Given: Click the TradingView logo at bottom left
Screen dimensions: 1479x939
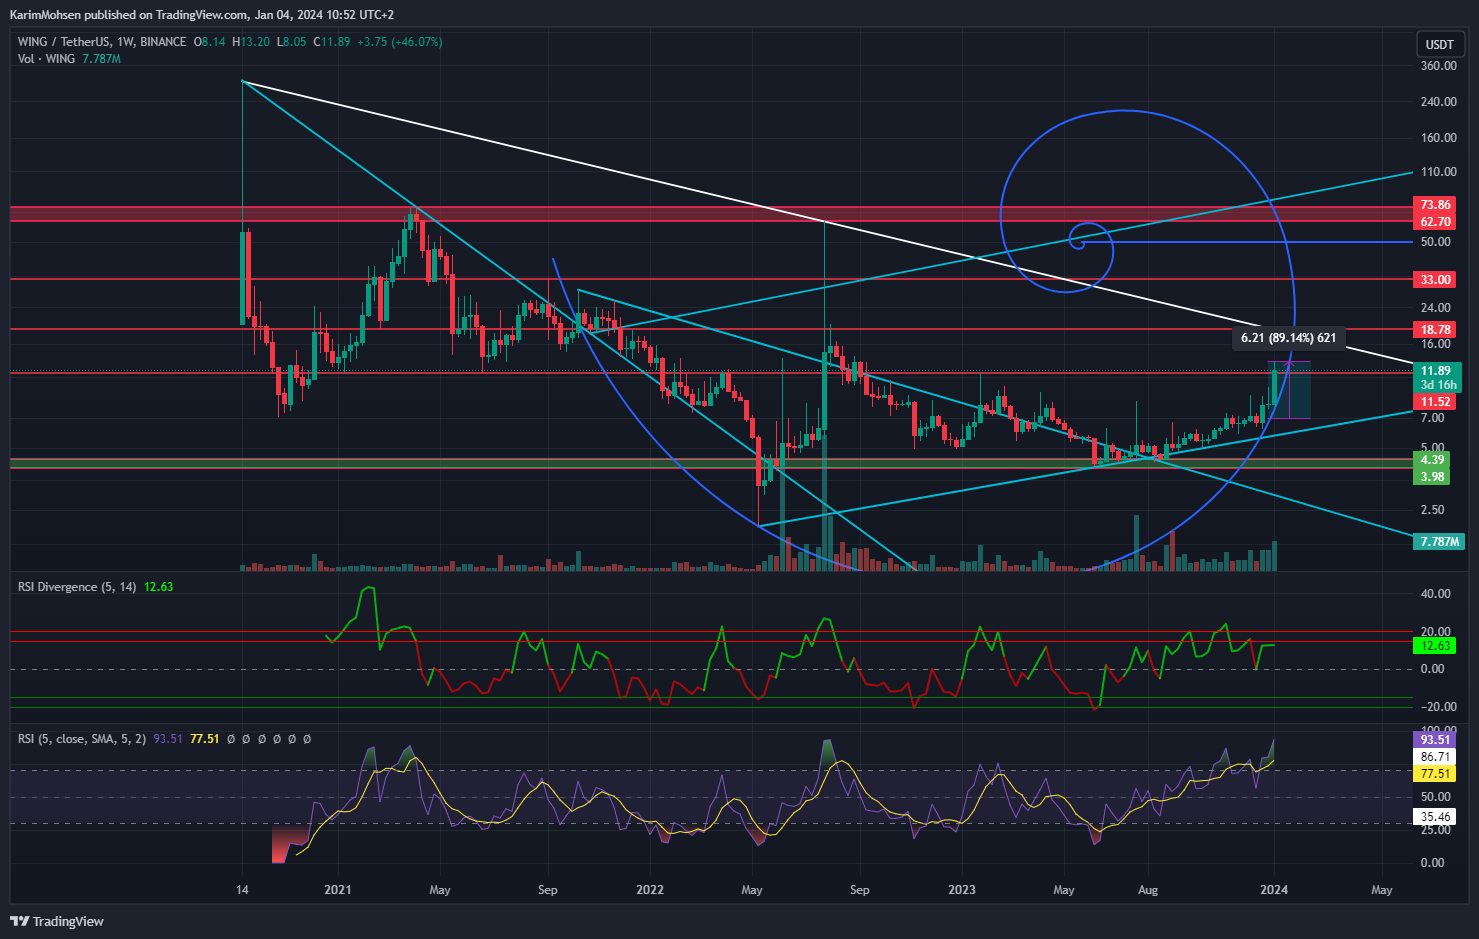Looking at the screenshot, I should (x=57, y=921).
